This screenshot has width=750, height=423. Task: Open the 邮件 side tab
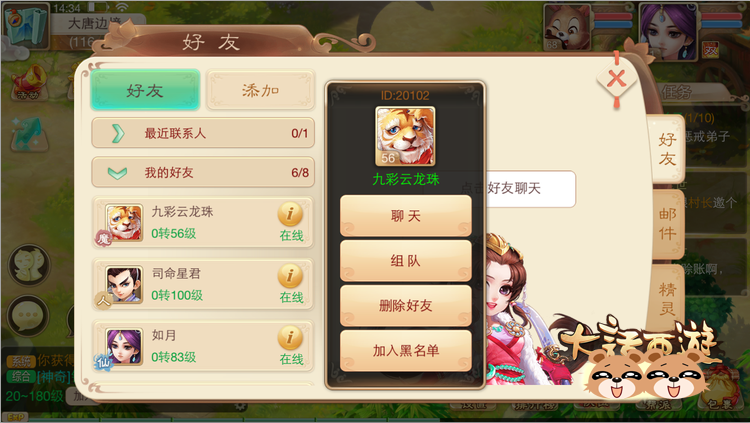point(667,224)
